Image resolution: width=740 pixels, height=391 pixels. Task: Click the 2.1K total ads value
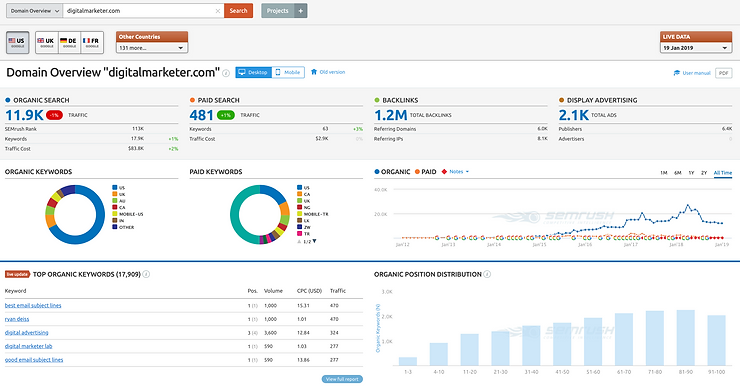pyautogui.click(x=573, y=115)
